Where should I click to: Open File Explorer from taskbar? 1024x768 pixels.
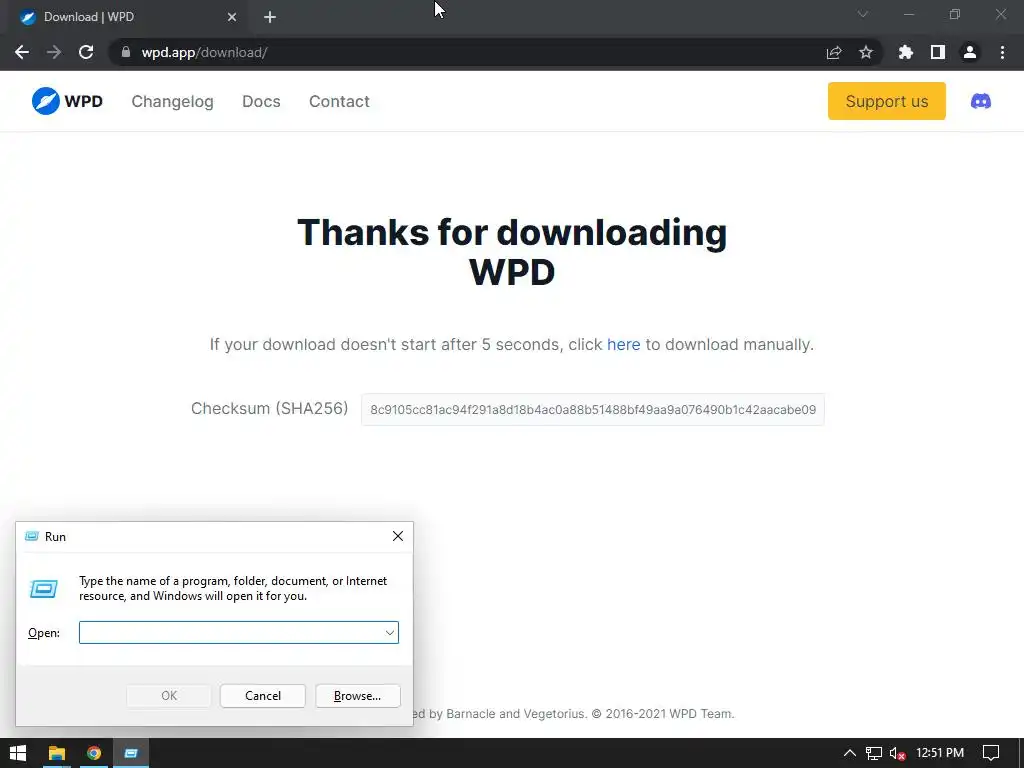(57, 753)
